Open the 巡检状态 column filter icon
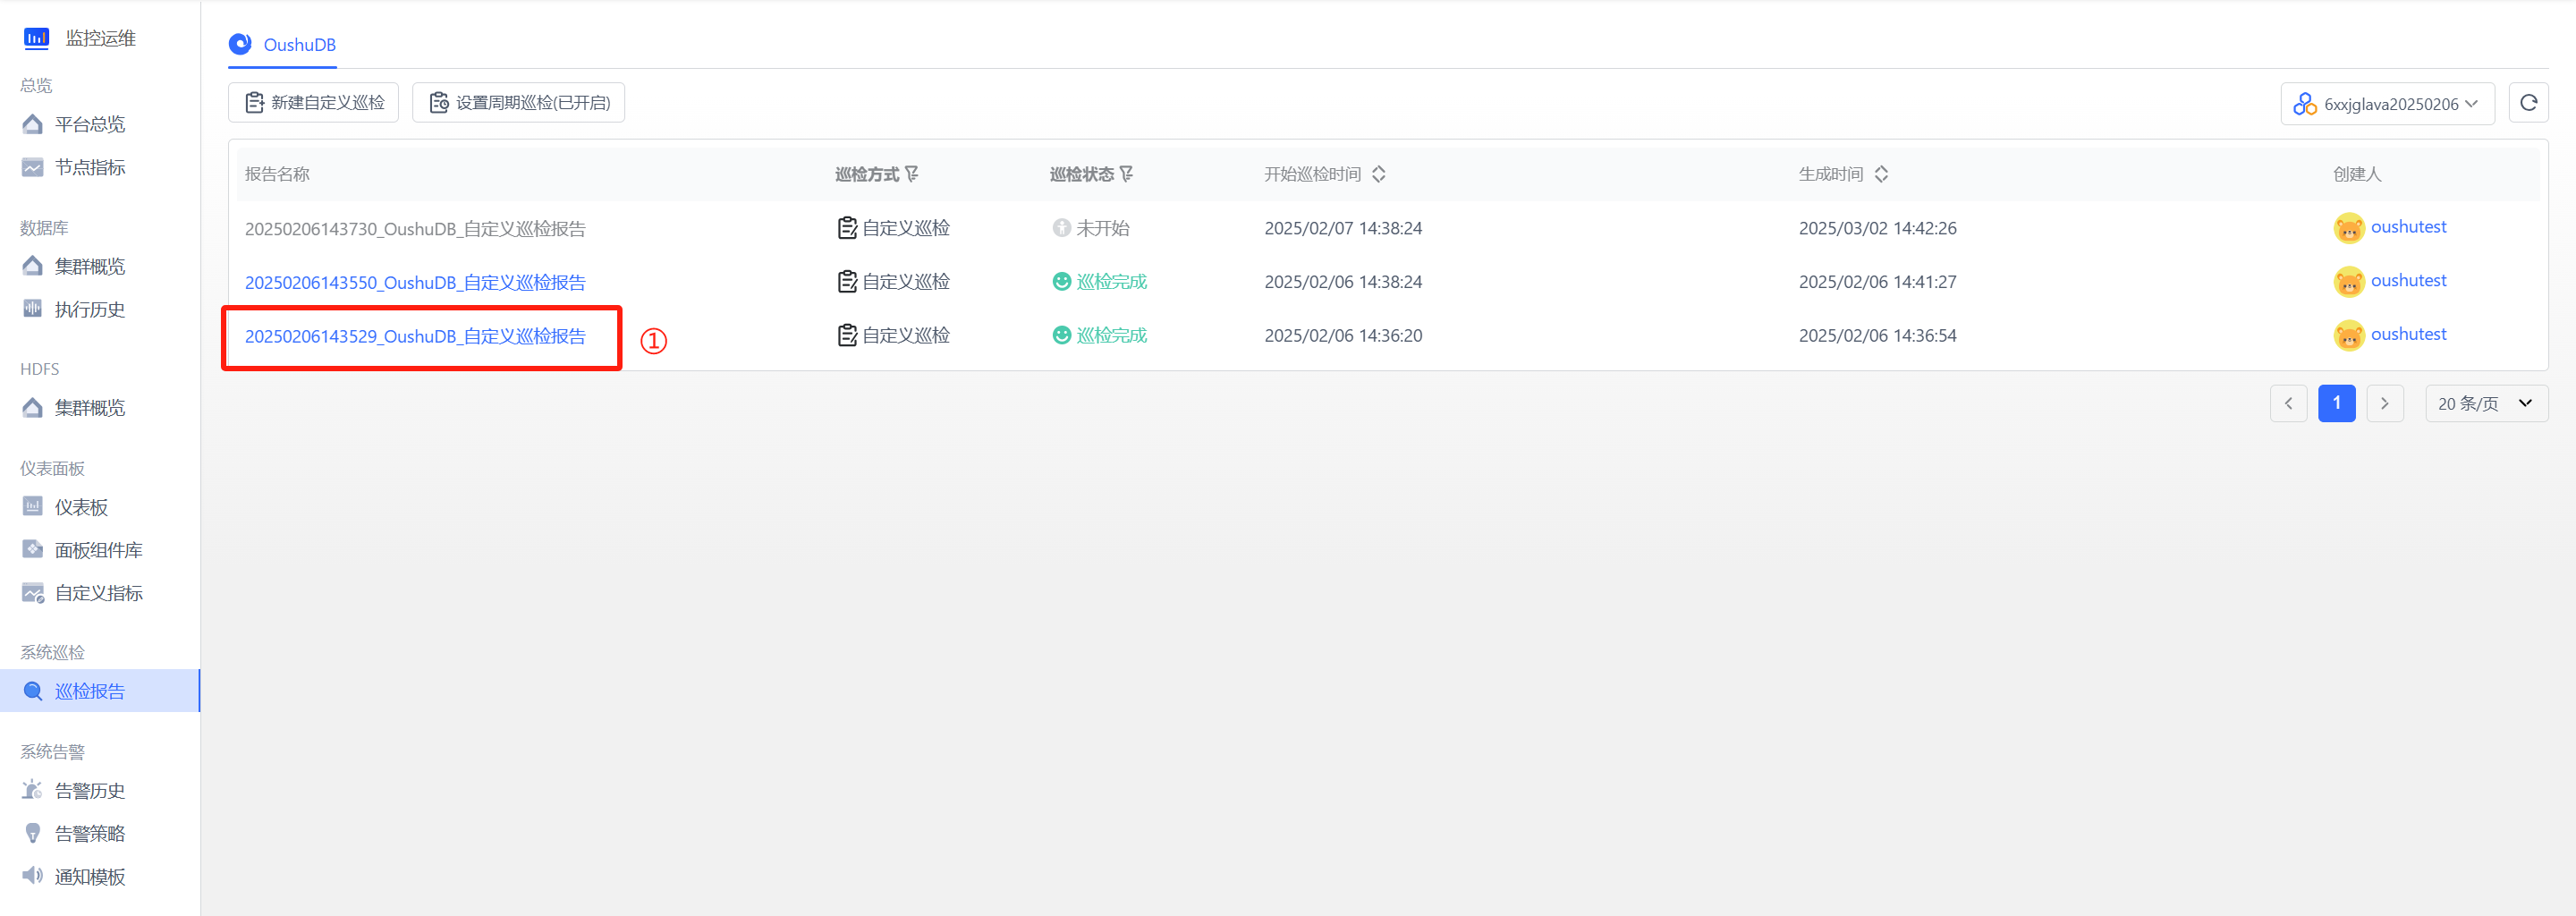The height and width of the screenshot is (916, 2576). pos(1127,174)
